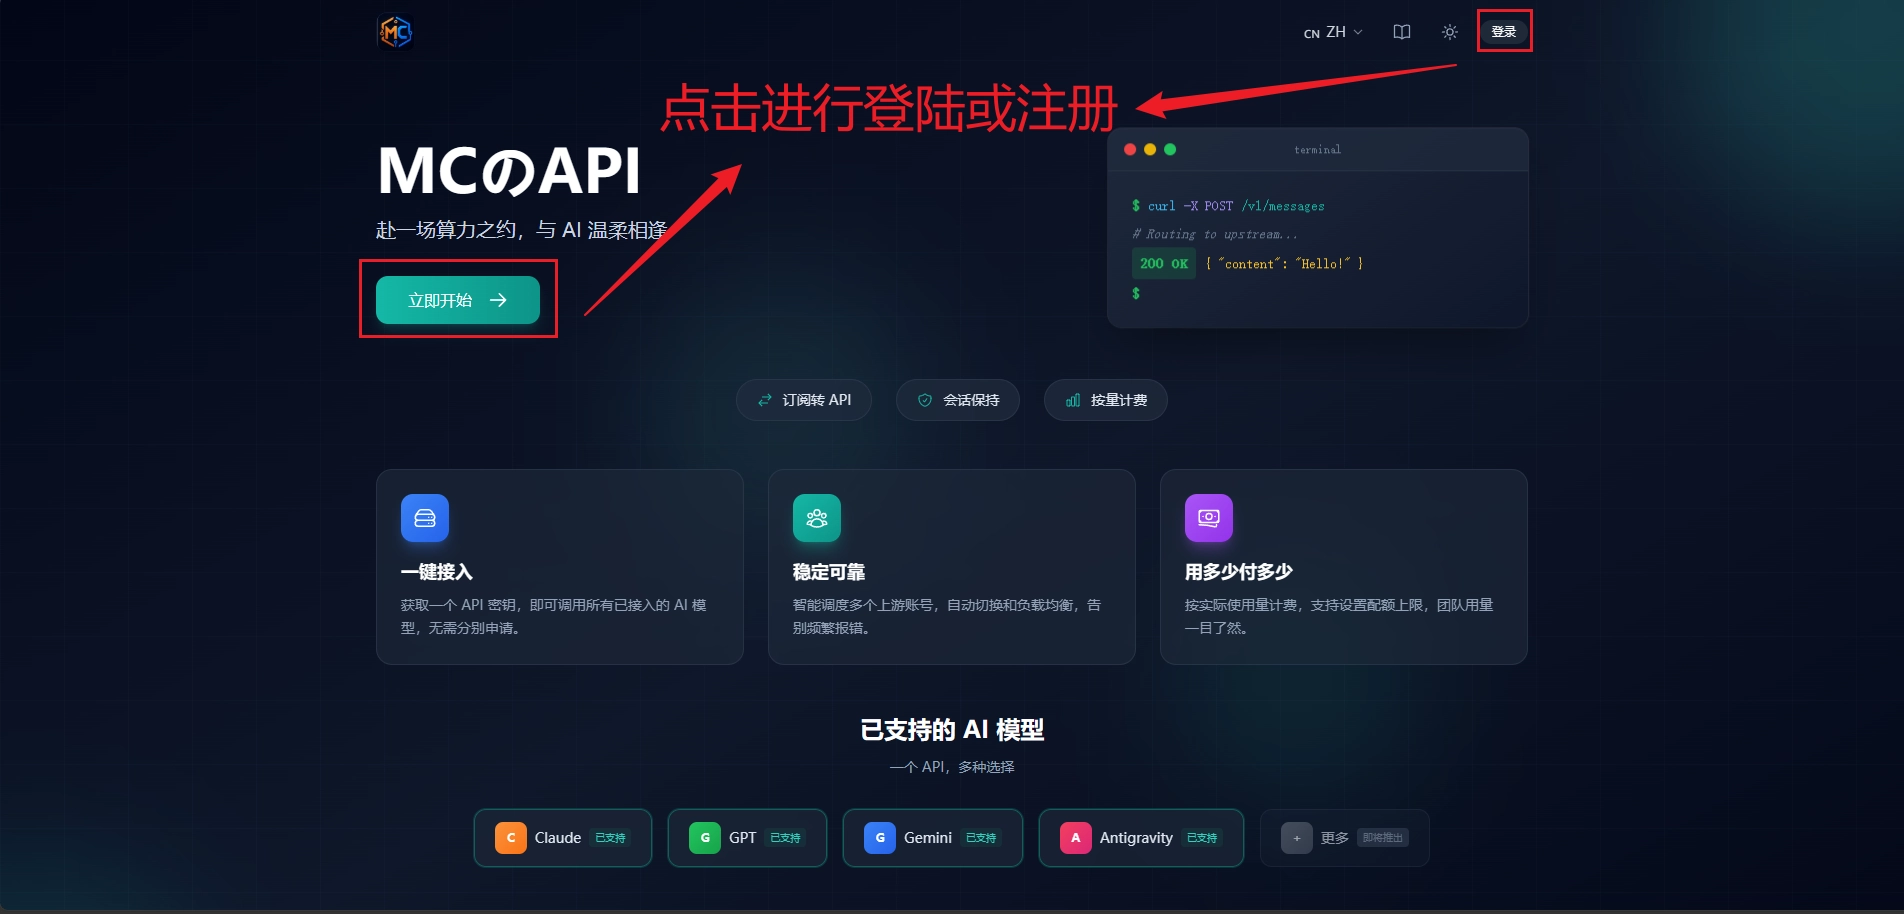Click the 已支持 badge next to Claude
The height and width of the screenshot is (914, 1904).
pyautogui.click(x=610, y=838)
